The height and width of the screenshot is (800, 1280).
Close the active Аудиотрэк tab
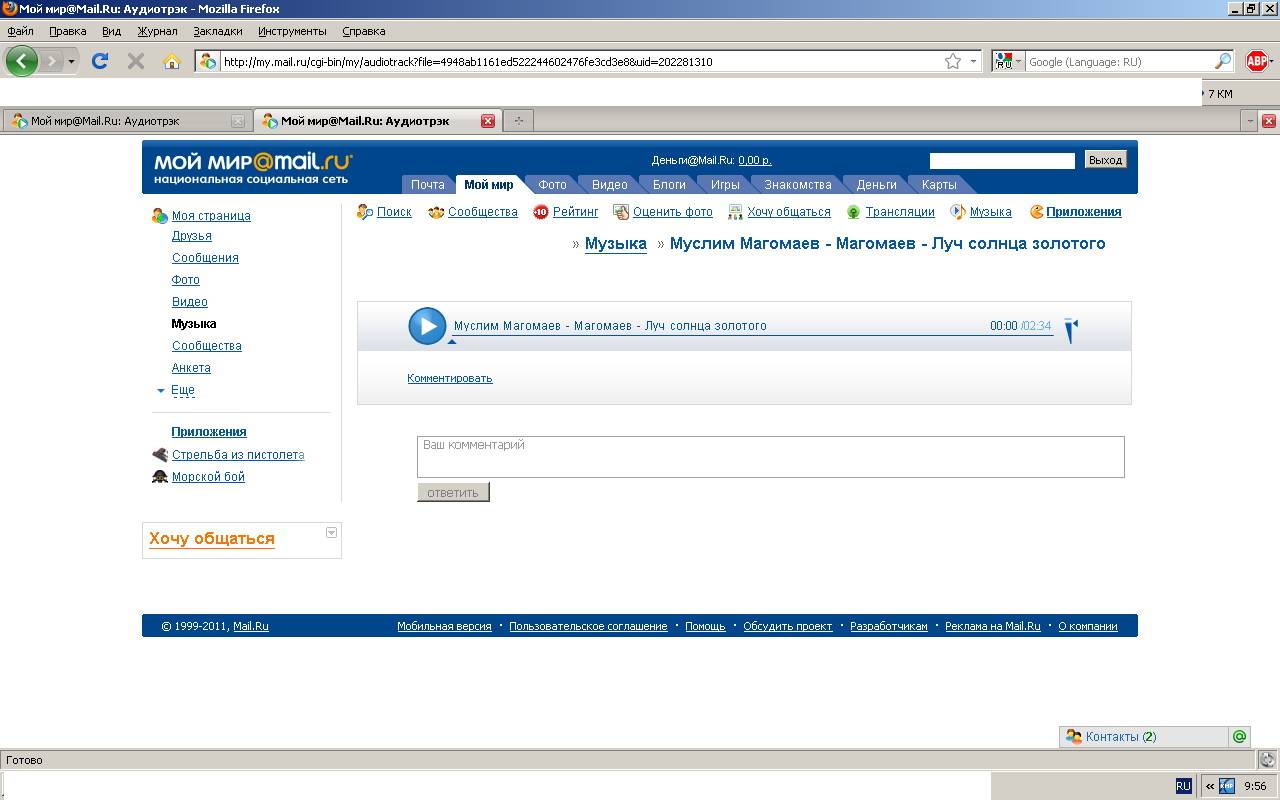pyautogui.click(x=488, y=121)
